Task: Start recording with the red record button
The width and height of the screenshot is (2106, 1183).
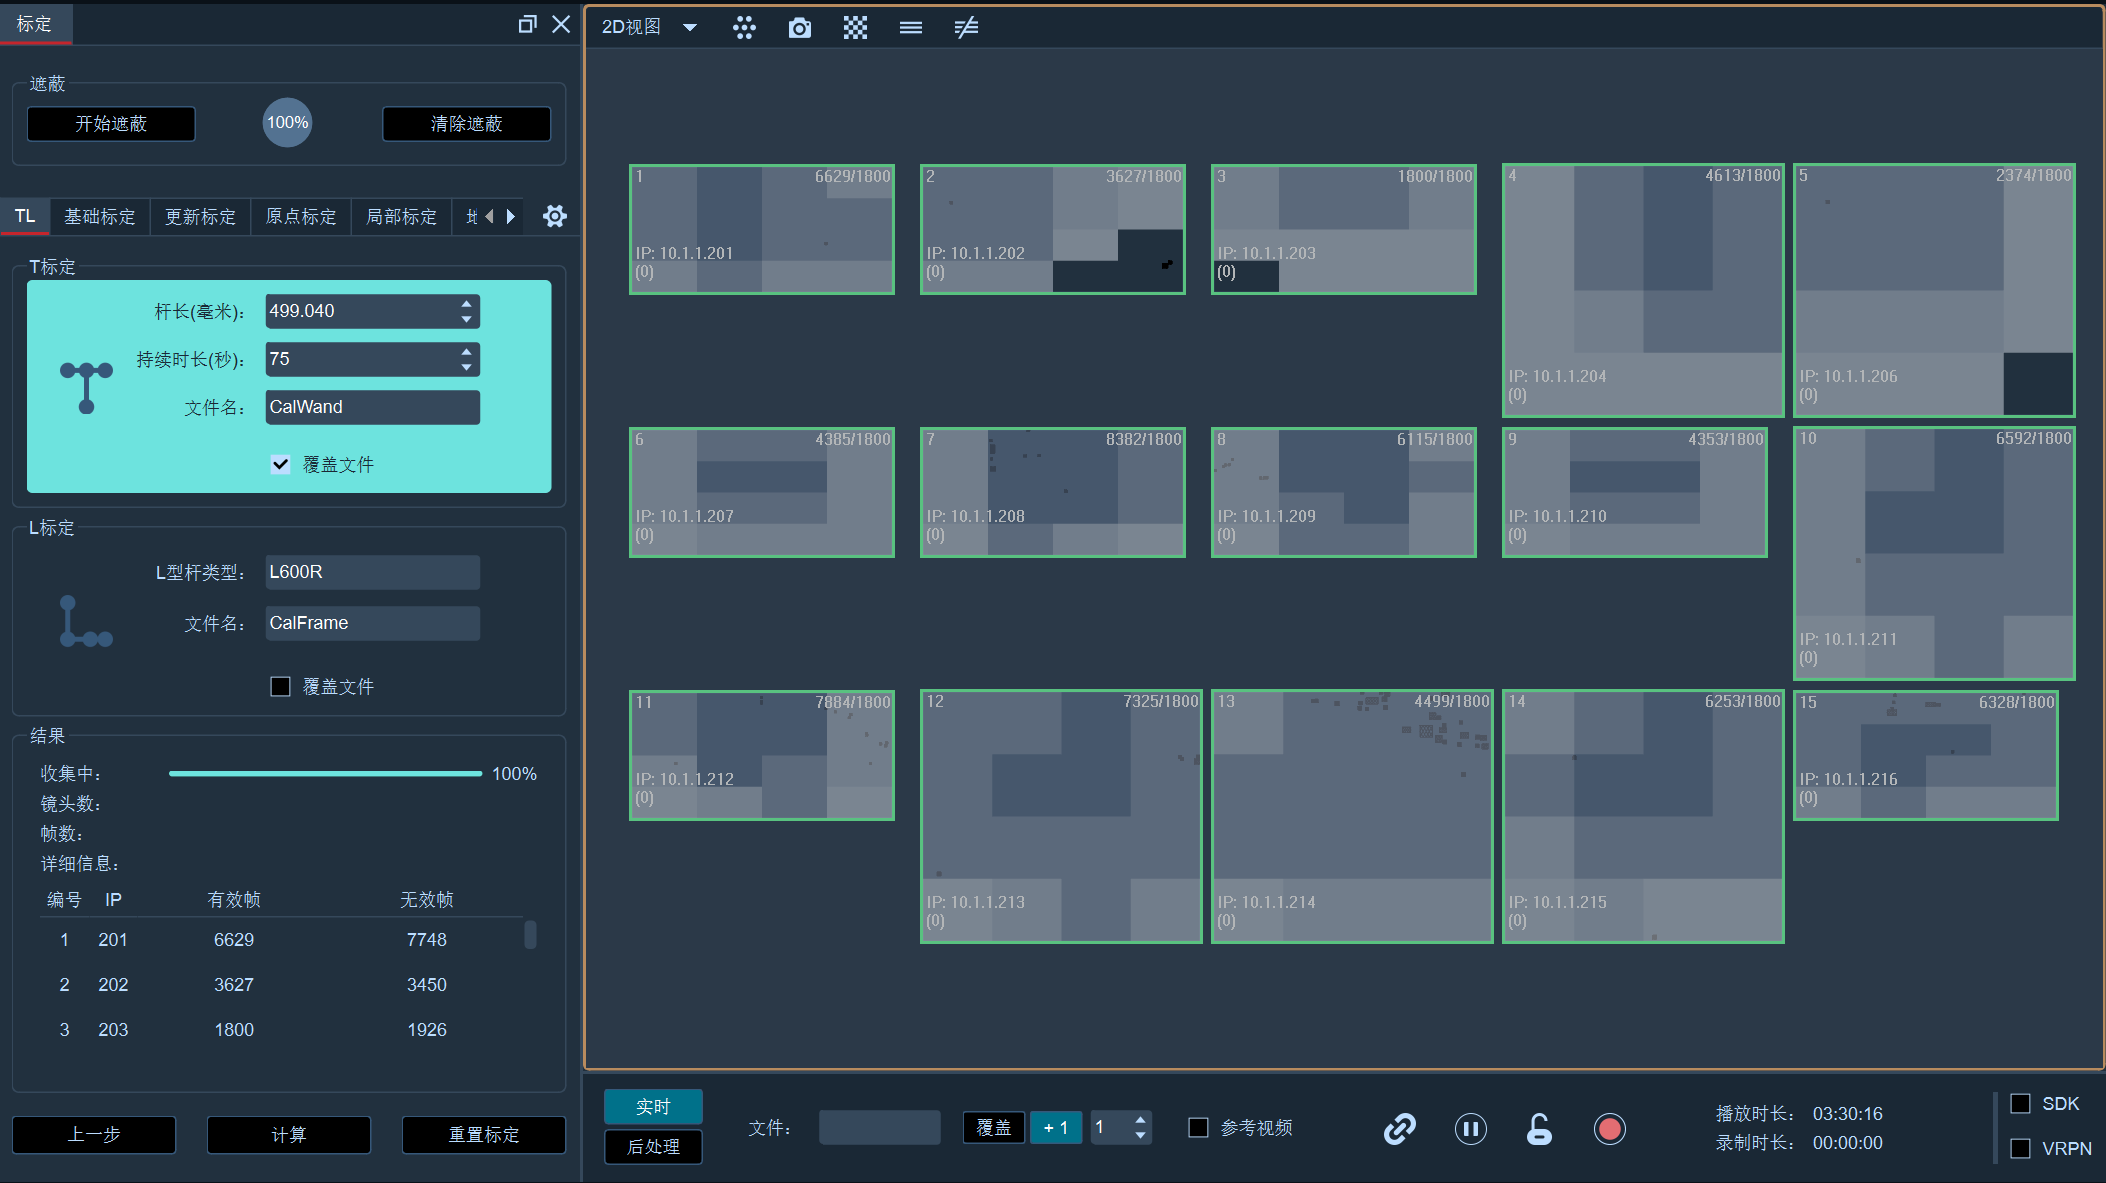Action: (1609, 1129)
